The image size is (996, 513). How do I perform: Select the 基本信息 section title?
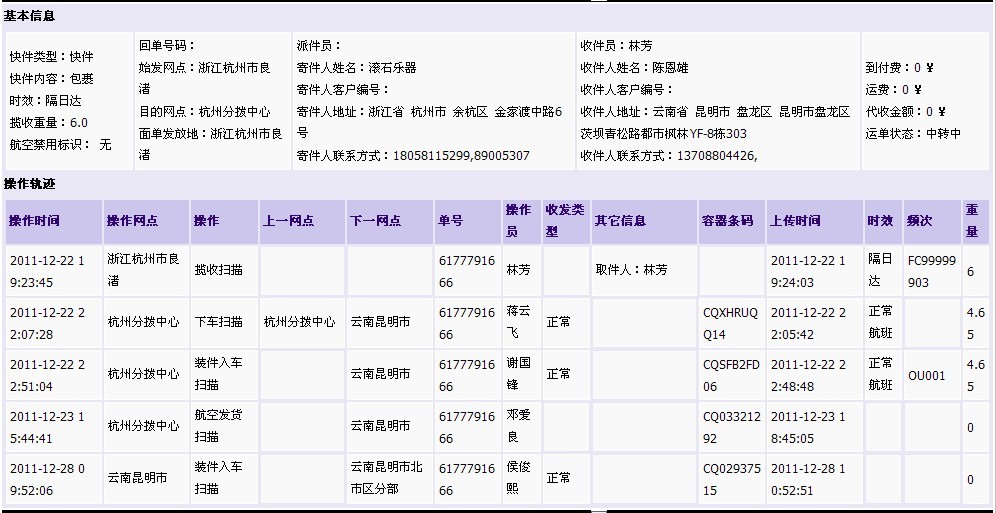29,17
